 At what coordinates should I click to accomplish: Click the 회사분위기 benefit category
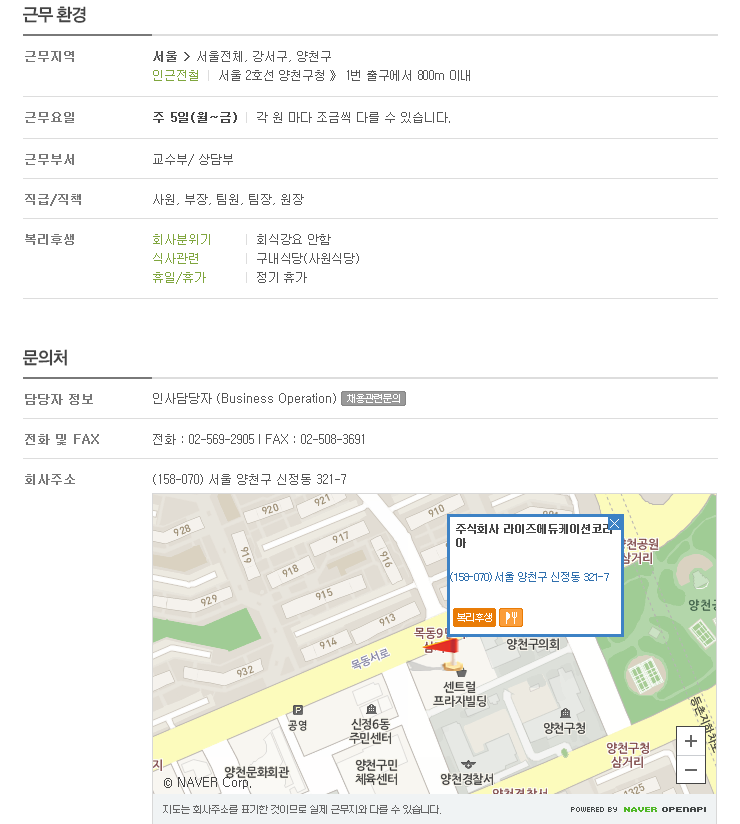181,240
